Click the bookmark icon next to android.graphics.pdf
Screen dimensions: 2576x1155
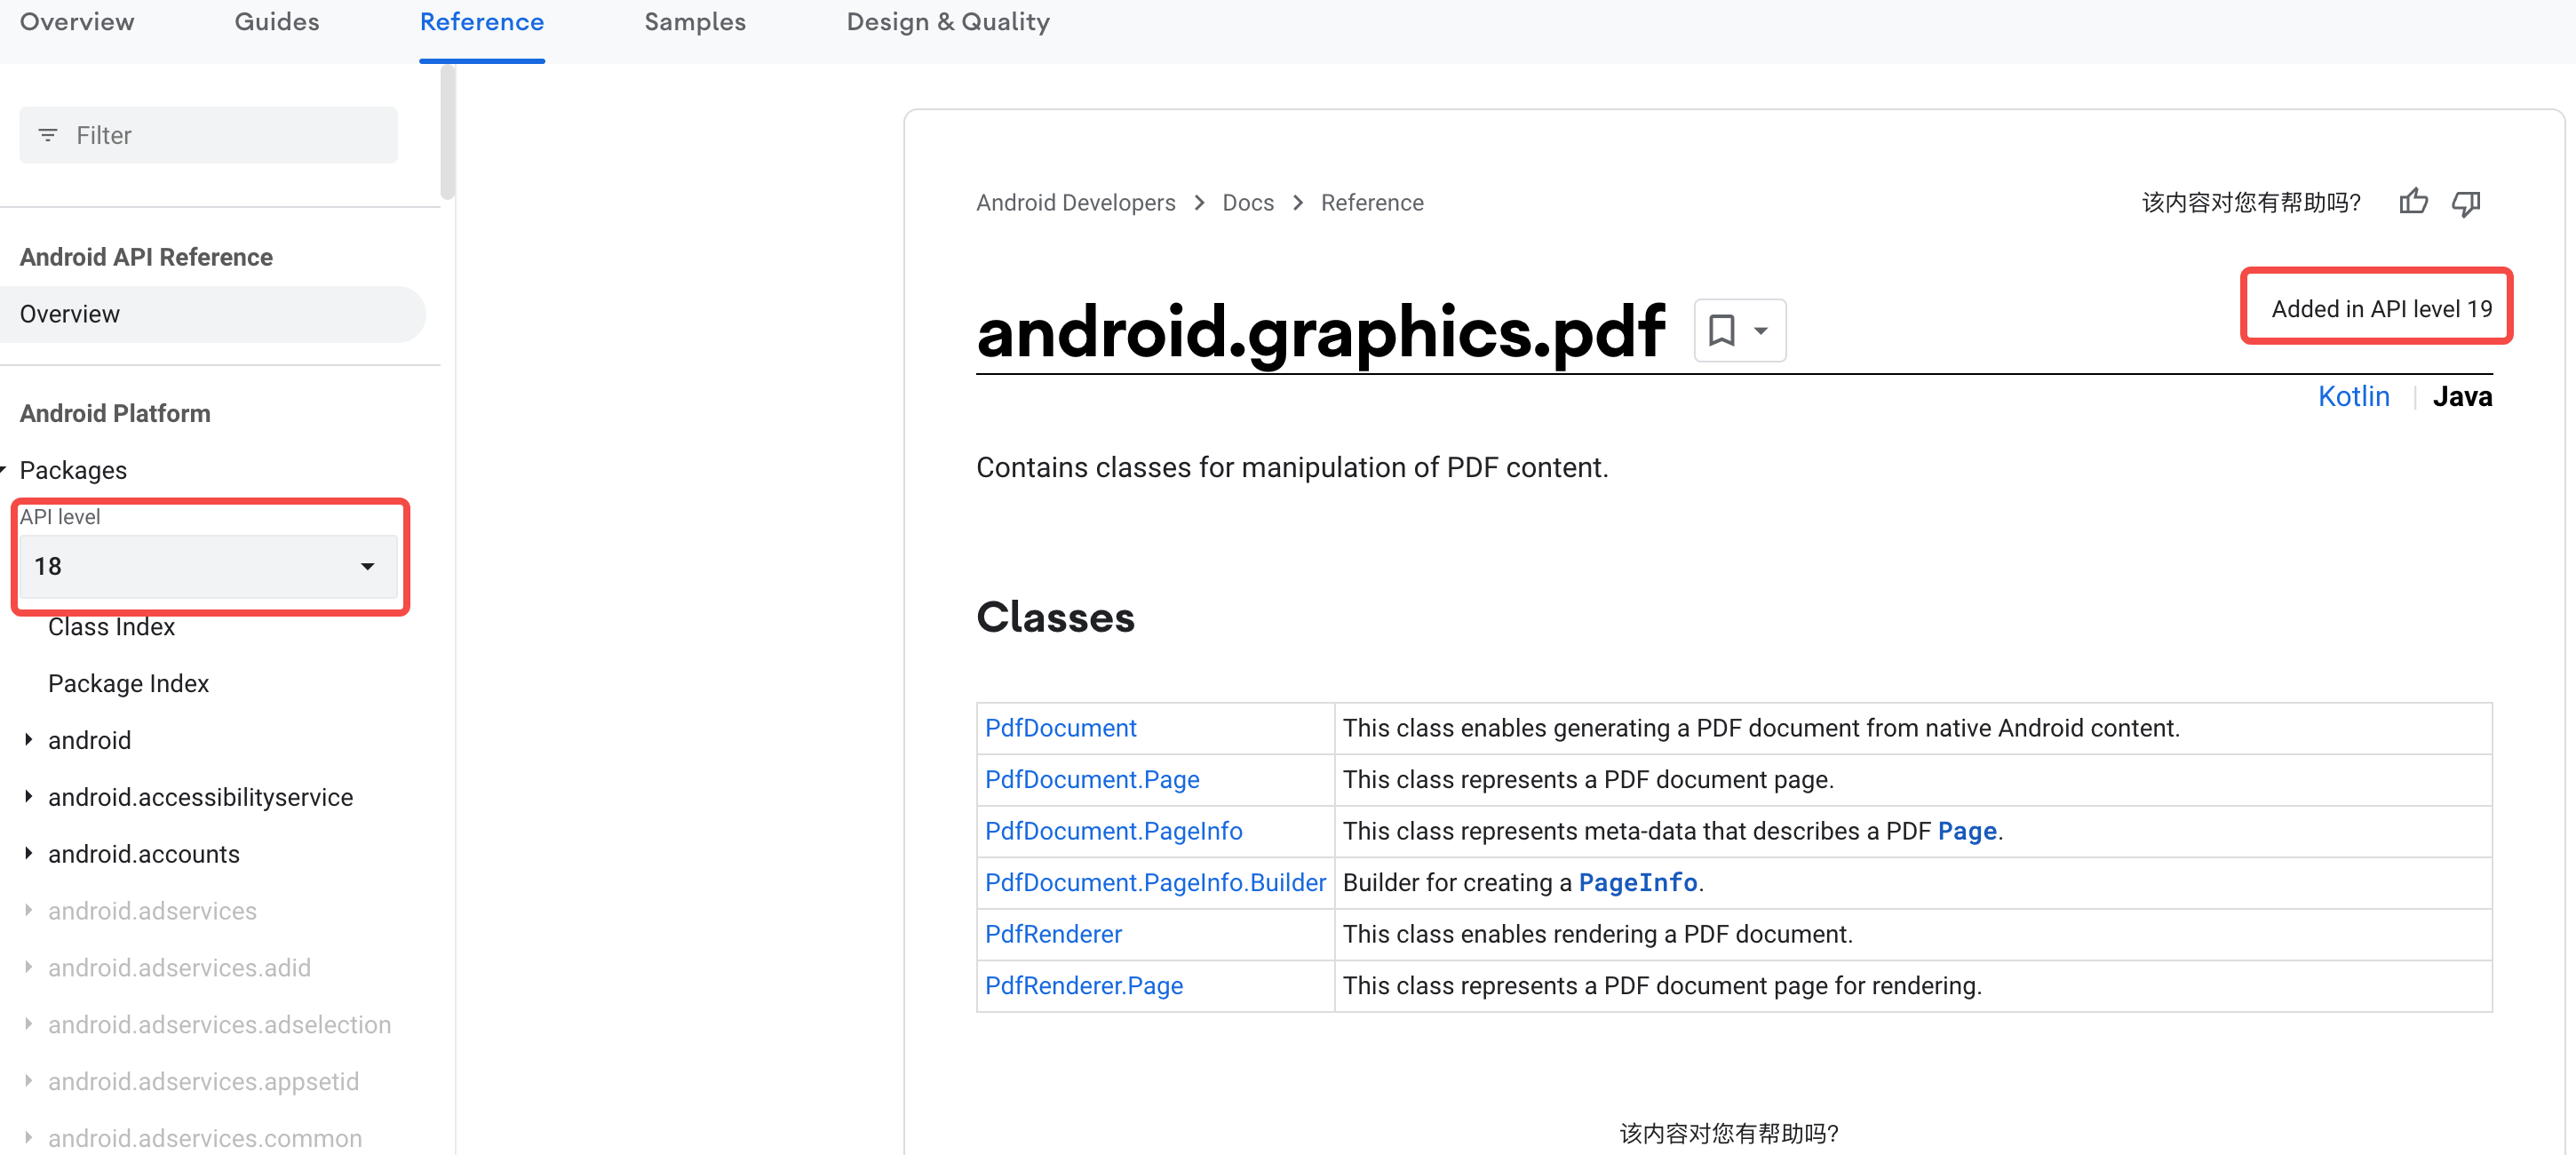point(1722,330)
